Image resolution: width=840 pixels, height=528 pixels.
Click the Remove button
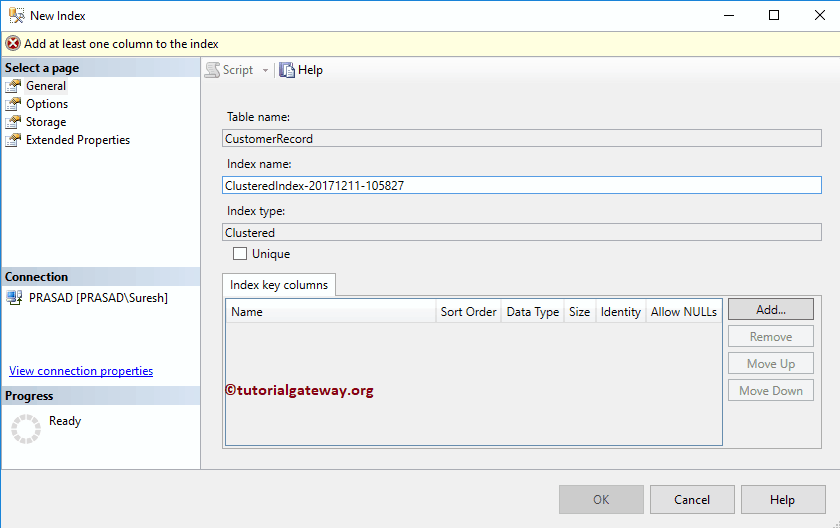pos(770,337)
